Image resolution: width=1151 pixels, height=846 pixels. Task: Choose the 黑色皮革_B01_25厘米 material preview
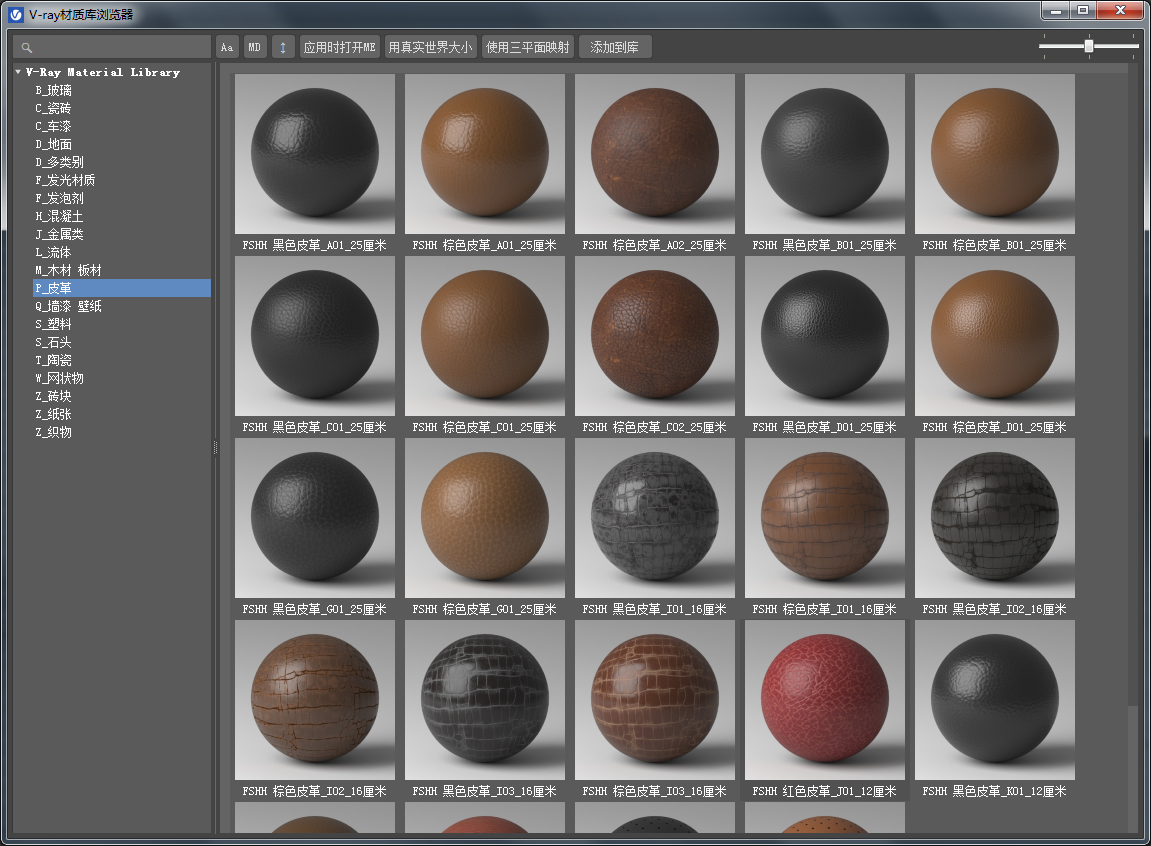point(825,154)
